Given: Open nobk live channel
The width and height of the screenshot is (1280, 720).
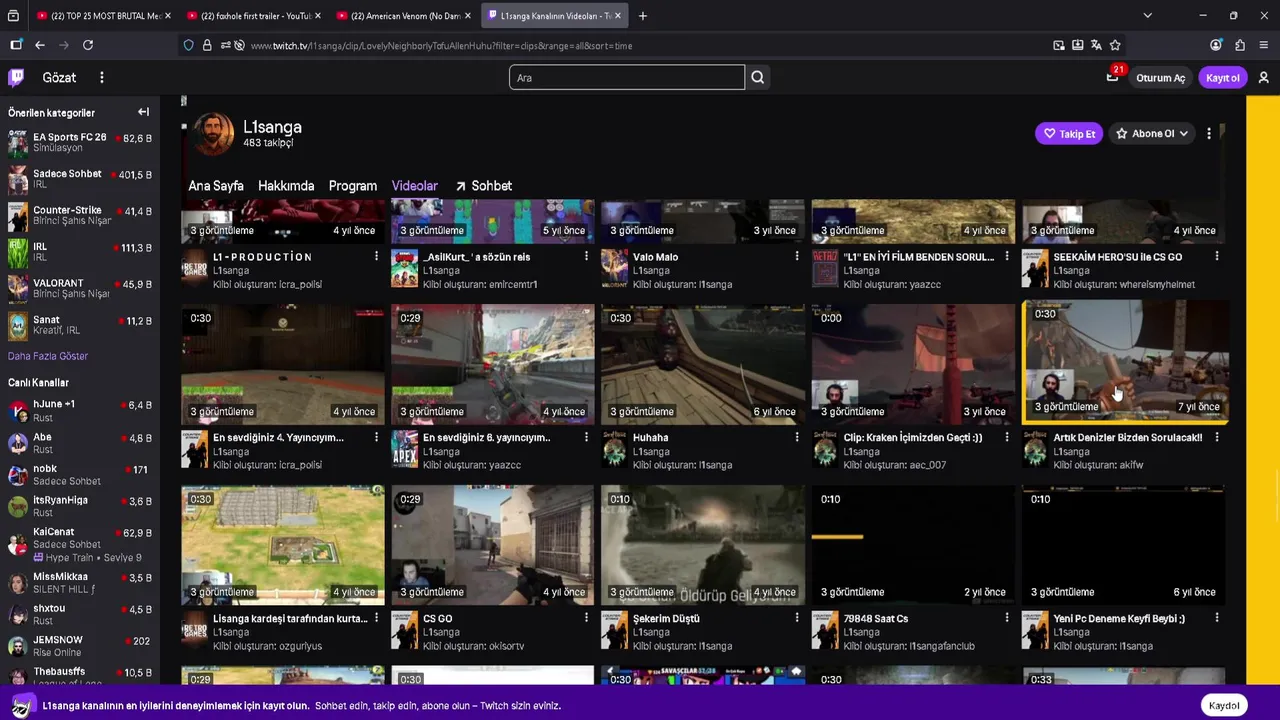Looking at the screenshot, I should coord(80,474).
